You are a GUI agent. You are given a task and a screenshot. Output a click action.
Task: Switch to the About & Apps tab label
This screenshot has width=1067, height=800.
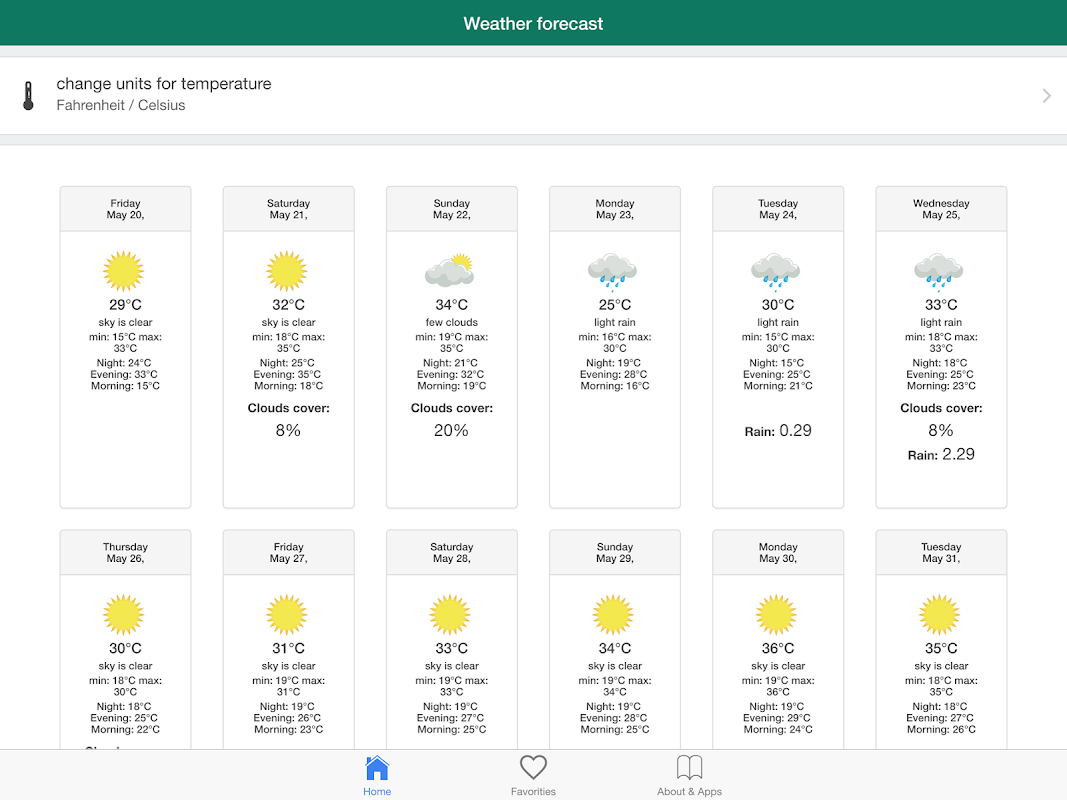tap(689, 791)
